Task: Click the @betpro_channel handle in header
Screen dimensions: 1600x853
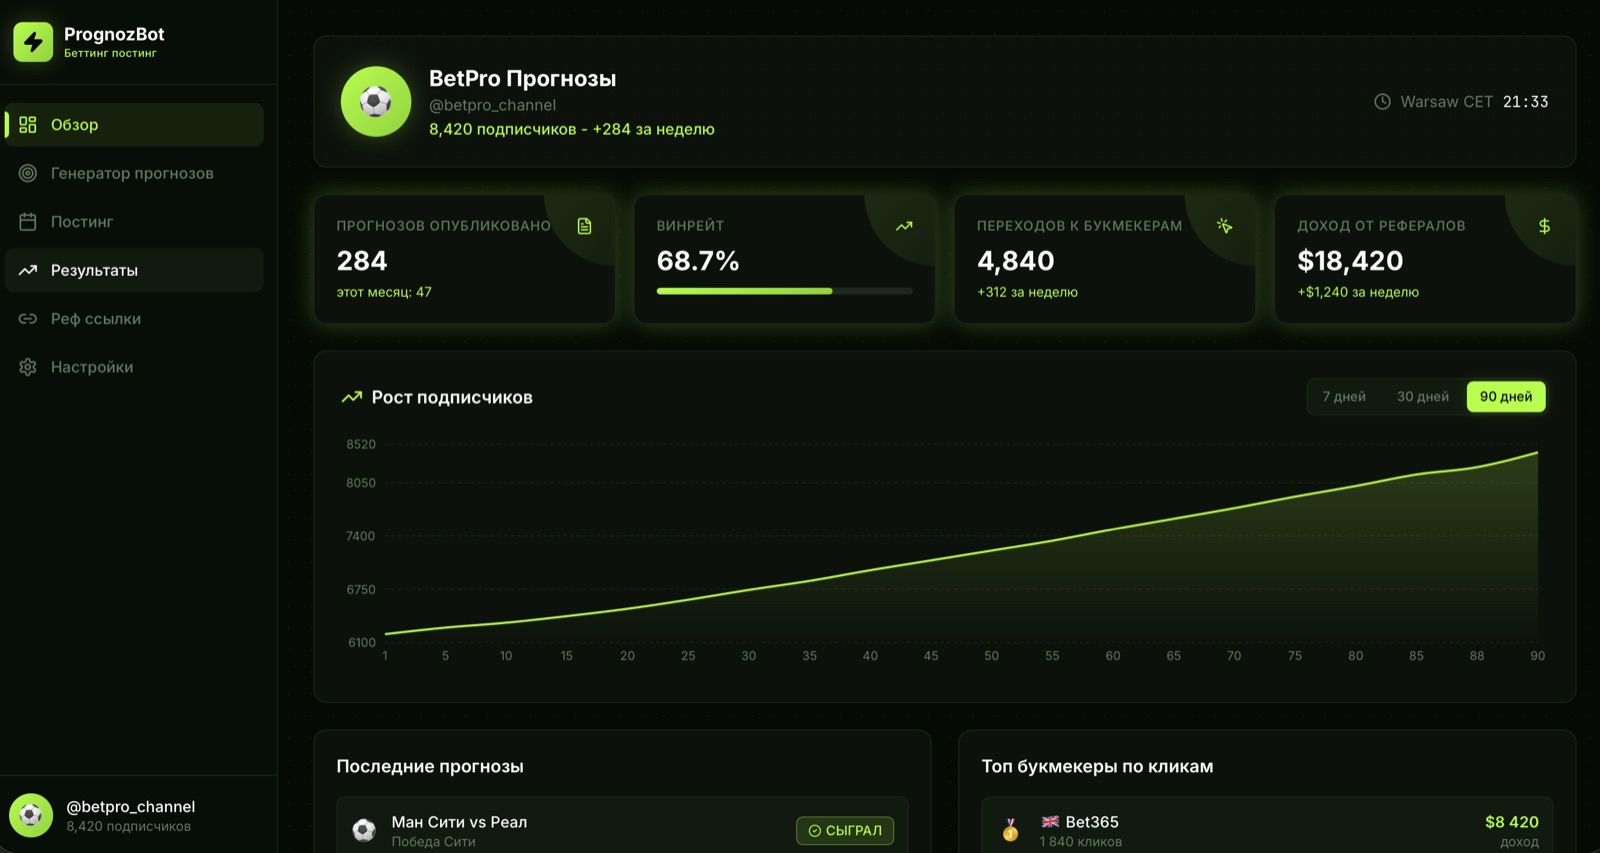Action: click(492, 105)
